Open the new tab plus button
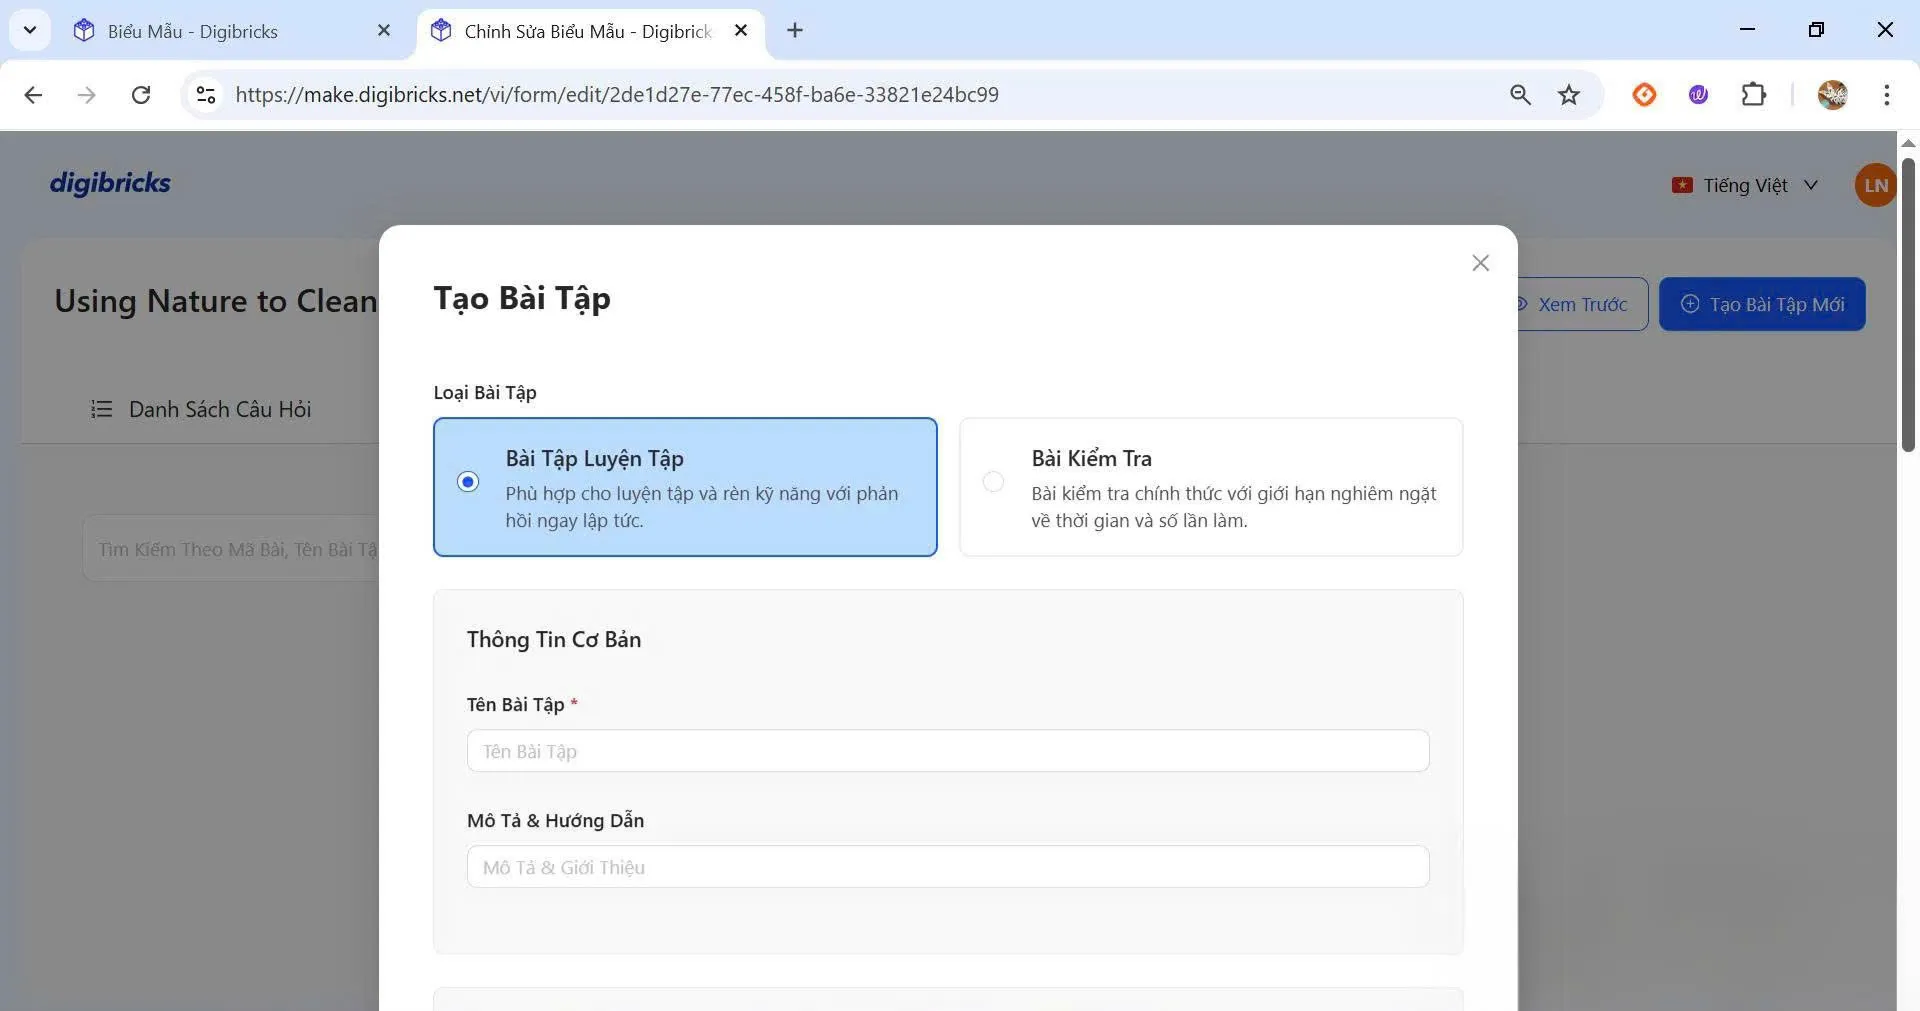This screenshot has height=1011, width=1920. [795, 31]
